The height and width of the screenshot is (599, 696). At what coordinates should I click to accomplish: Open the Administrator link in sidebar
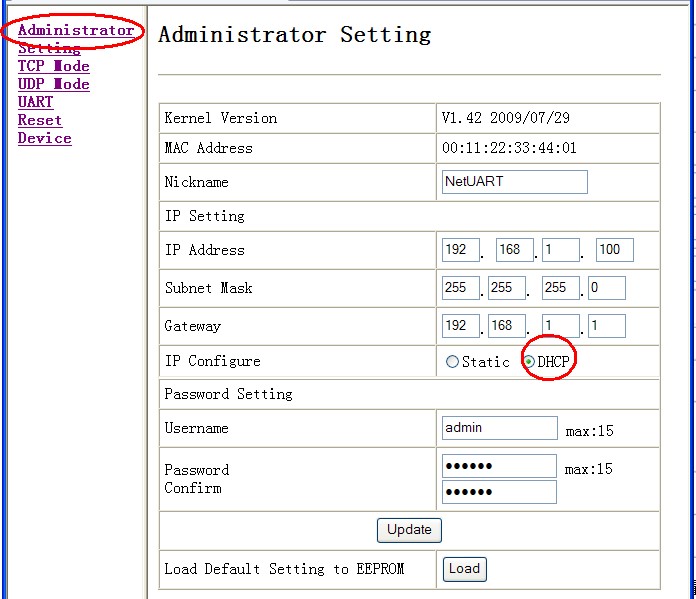pos(75,30)
